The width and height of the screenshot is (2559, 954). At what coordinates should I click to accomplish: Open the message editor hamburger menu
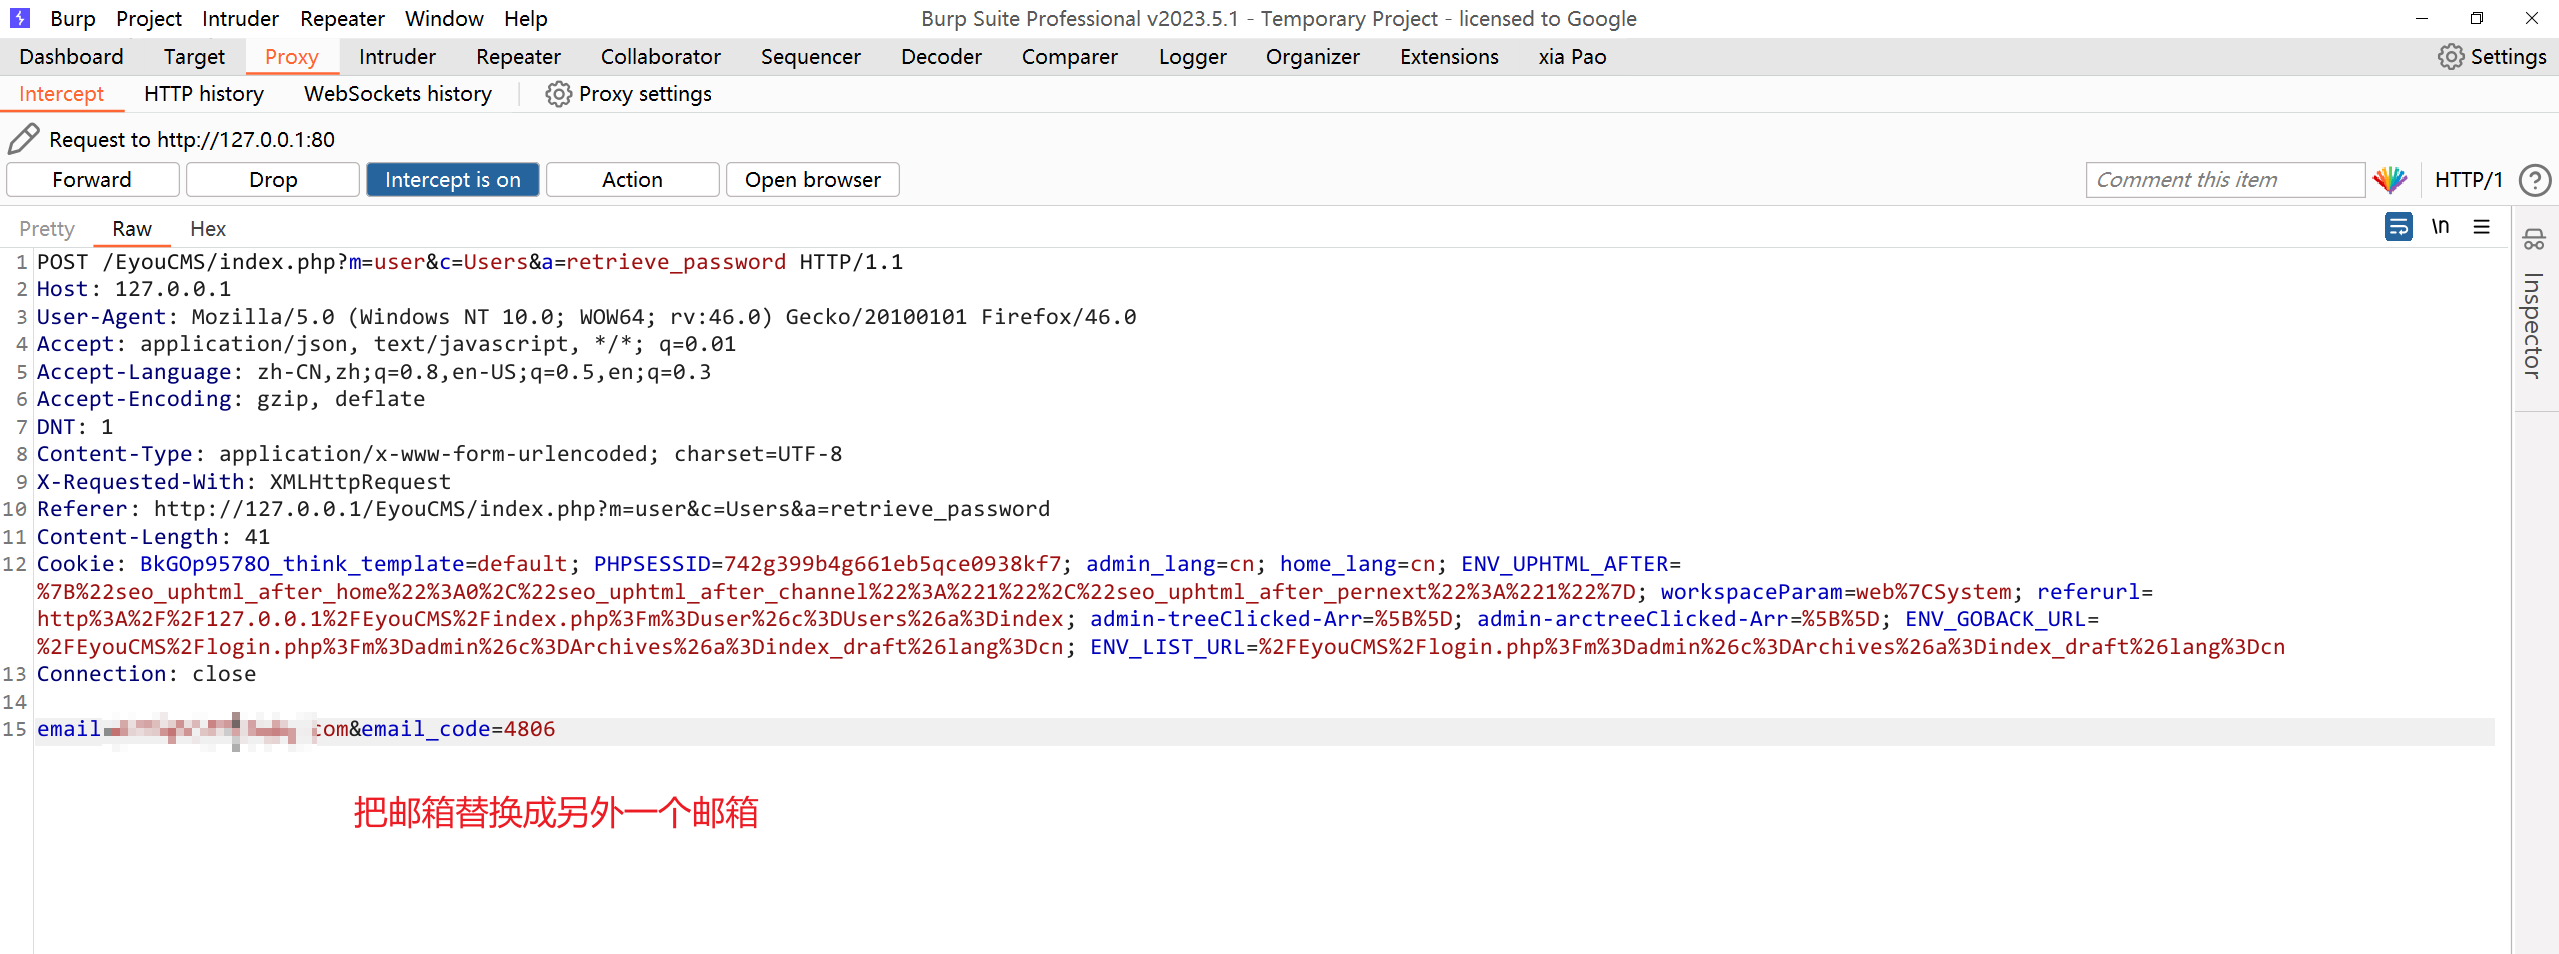pyautogui.click(x=2482, y=227)
